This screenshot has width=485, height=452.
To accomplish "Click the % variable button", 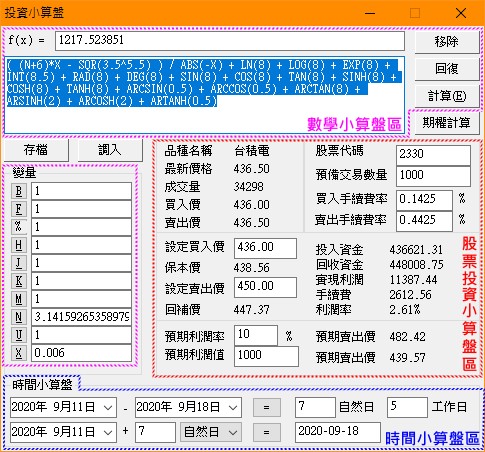I will 19,227.
